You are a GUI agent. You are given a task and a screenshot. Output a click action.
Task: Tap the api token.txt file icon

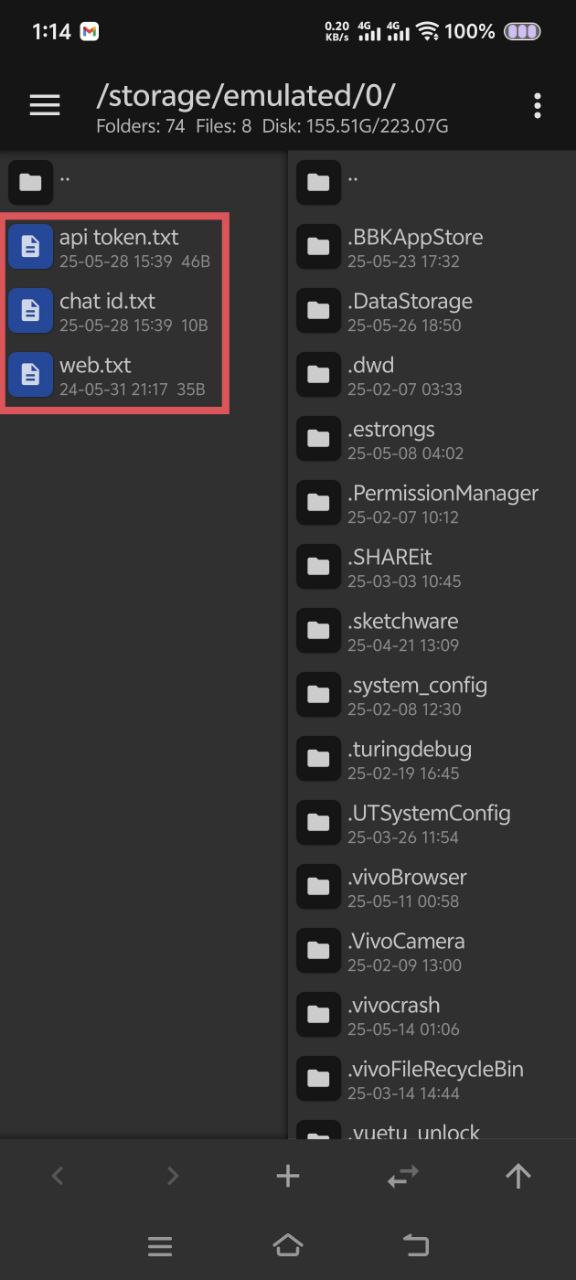pos(30,246)
